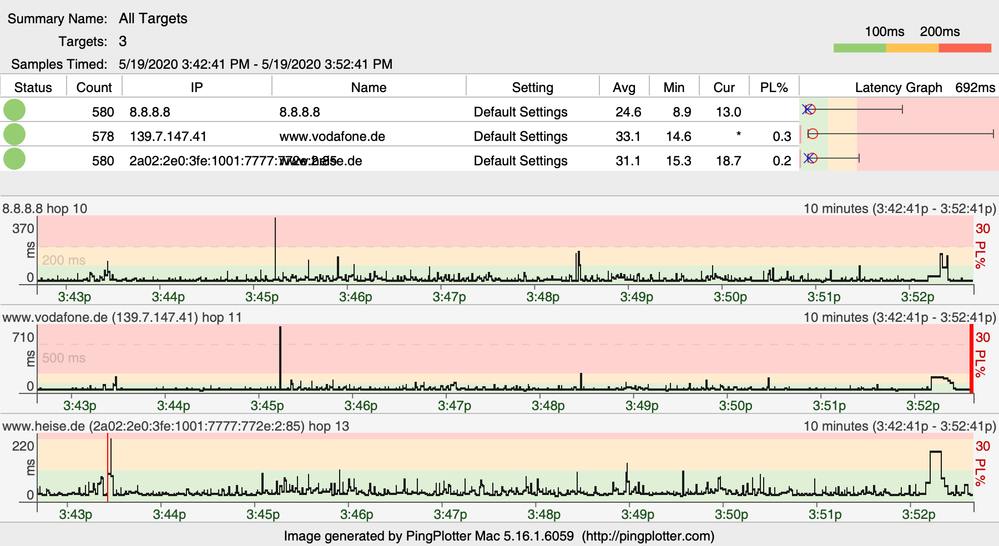The width and height of the screenshot is (999, 546).
Task: Click the Samples Timed date range text
Action: [x=255, y=64]
